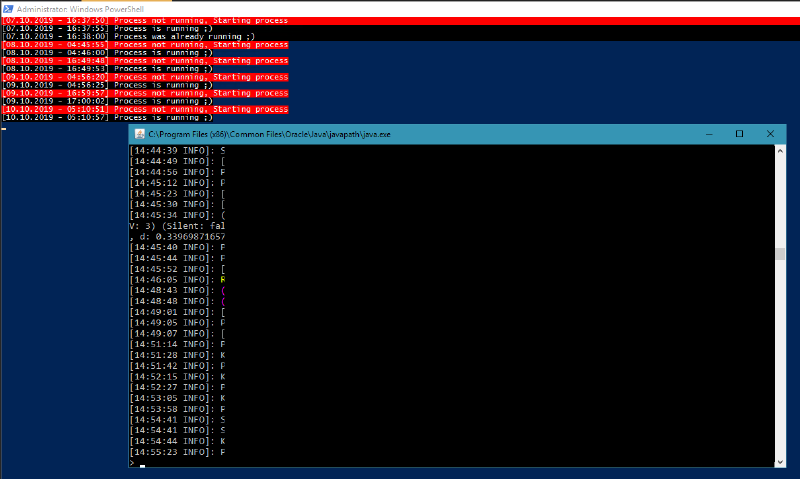
Task: Click the 14:49:05 INFO line in java.exe
Action: click(x=177, y=322)
